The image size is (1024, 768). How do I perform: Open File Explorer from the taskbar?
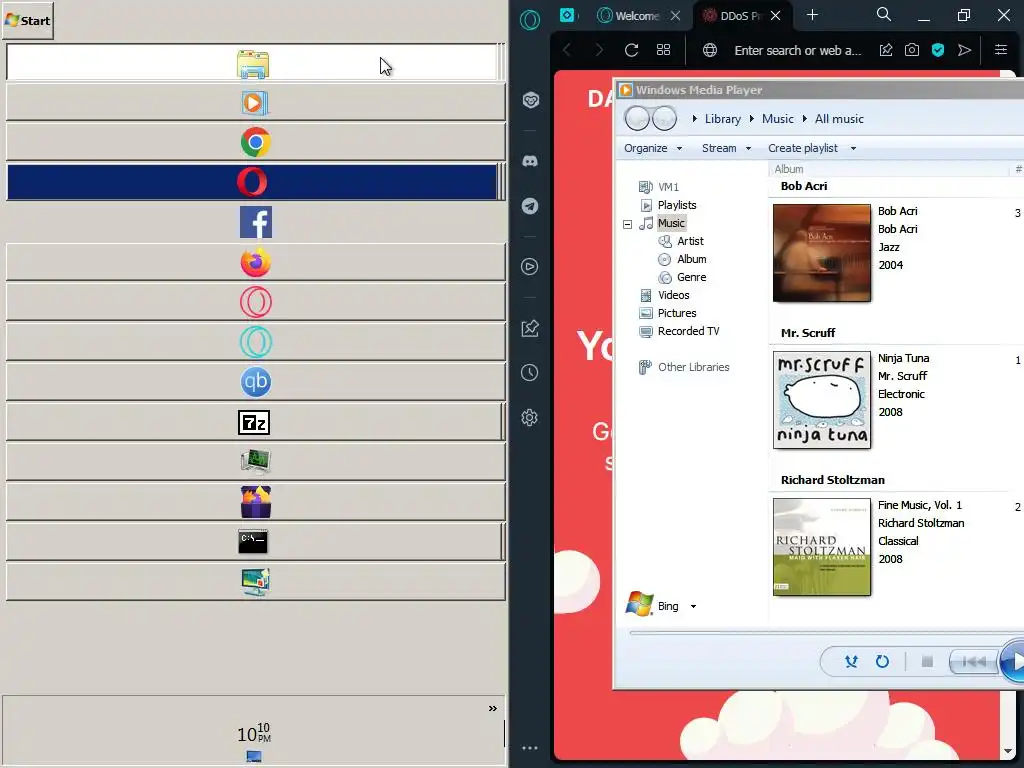pyautogui.click(x=253, y=63)
